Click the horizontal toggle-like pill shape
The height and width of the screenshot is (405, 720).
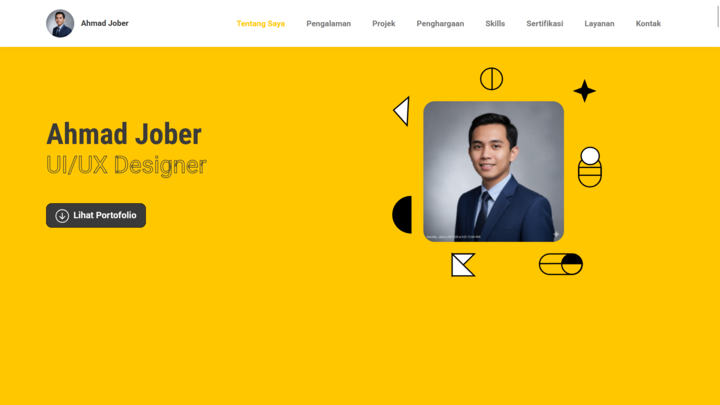coord(561,264)
